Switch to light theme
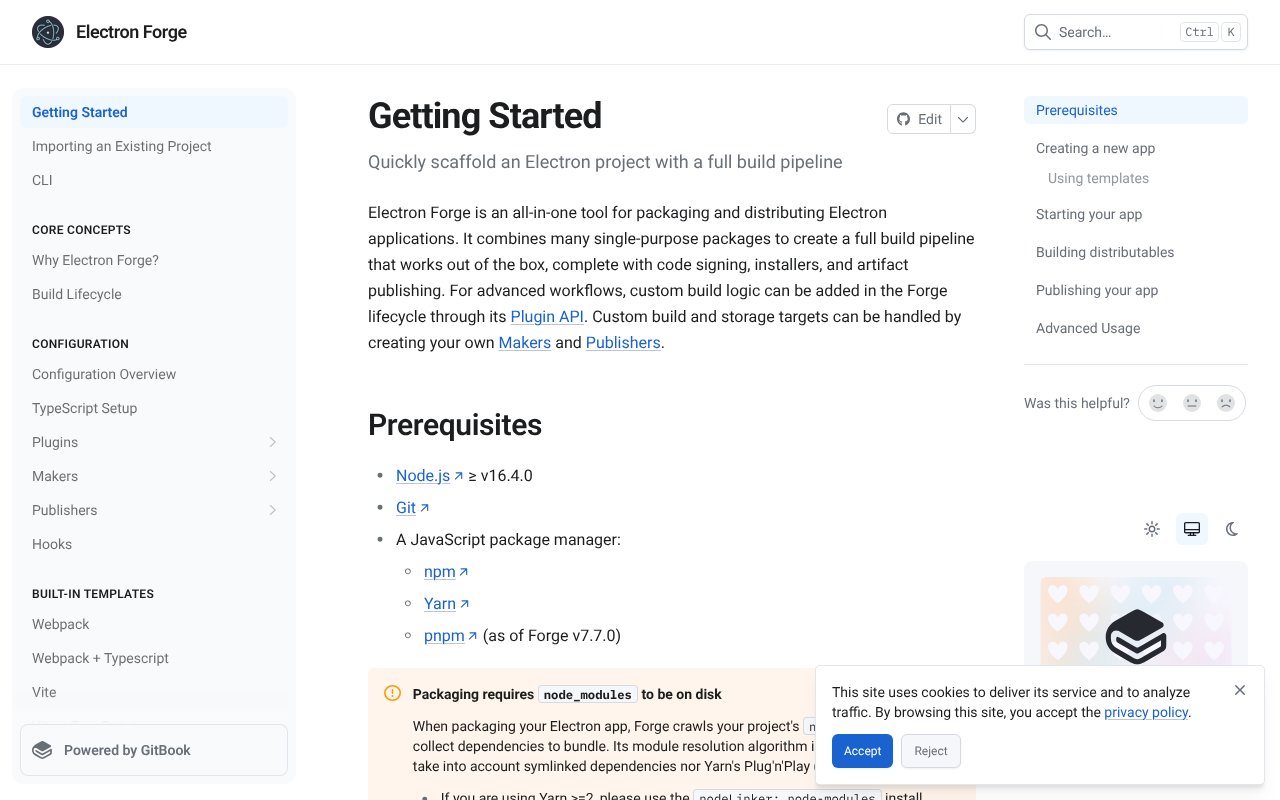Viewport: 1280px width, 800px height. tap(1152, 529)
